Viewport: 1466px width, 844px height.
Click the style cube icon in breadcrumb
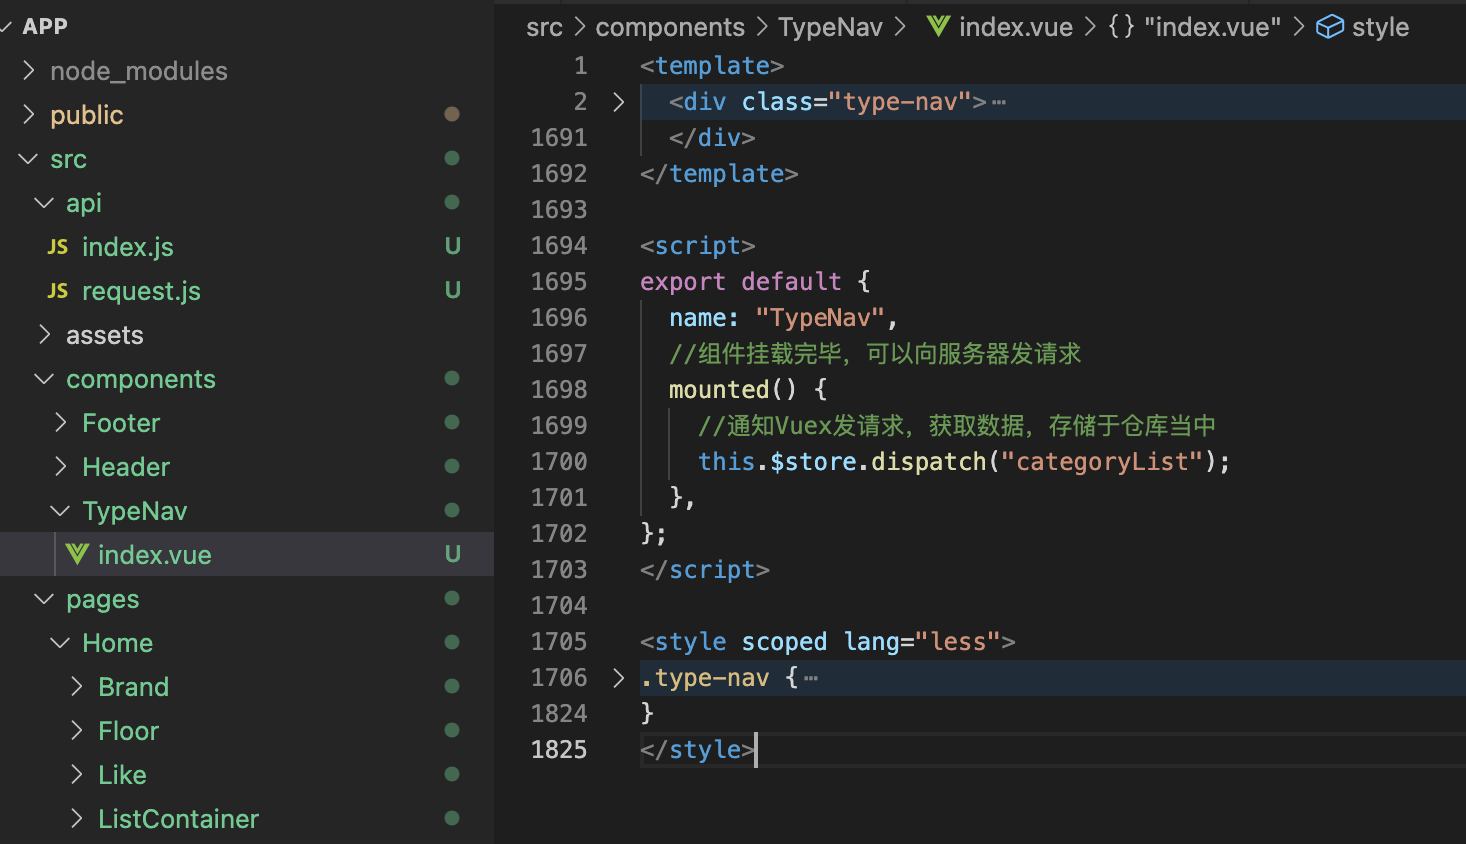click(x=1329, y=27)
